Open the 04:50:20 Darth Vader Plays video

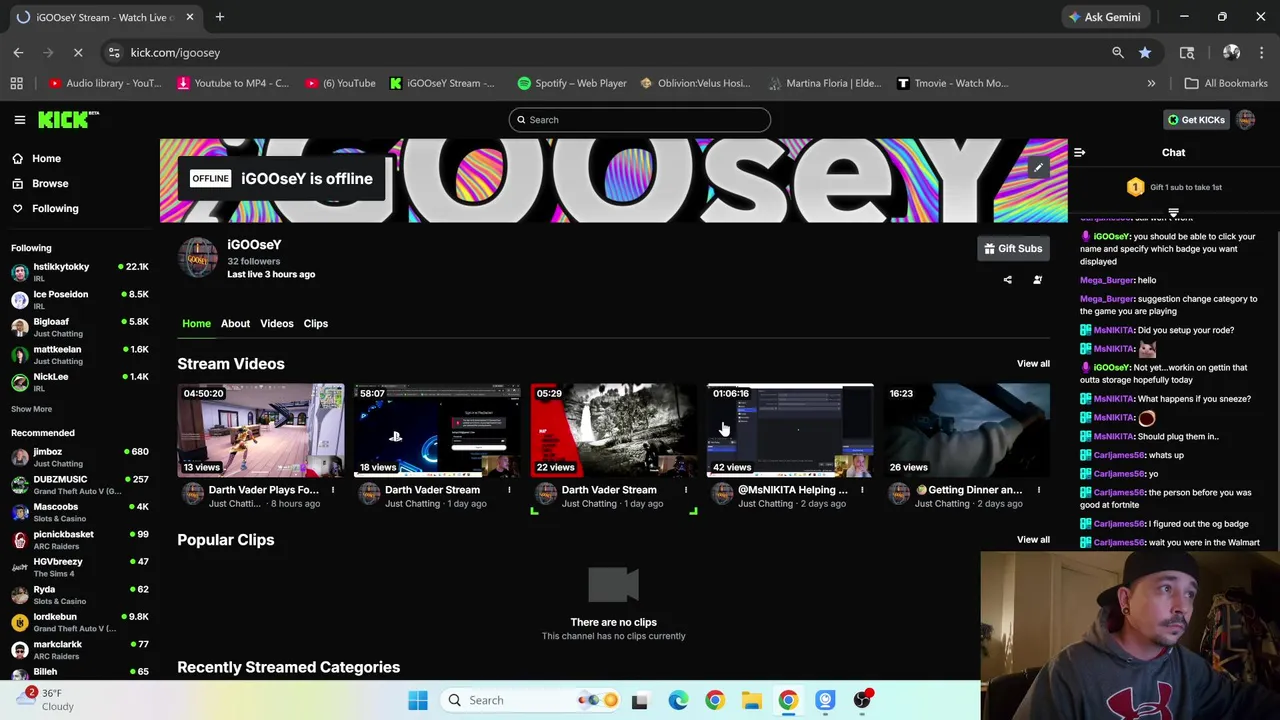click(x=261, y=430)
